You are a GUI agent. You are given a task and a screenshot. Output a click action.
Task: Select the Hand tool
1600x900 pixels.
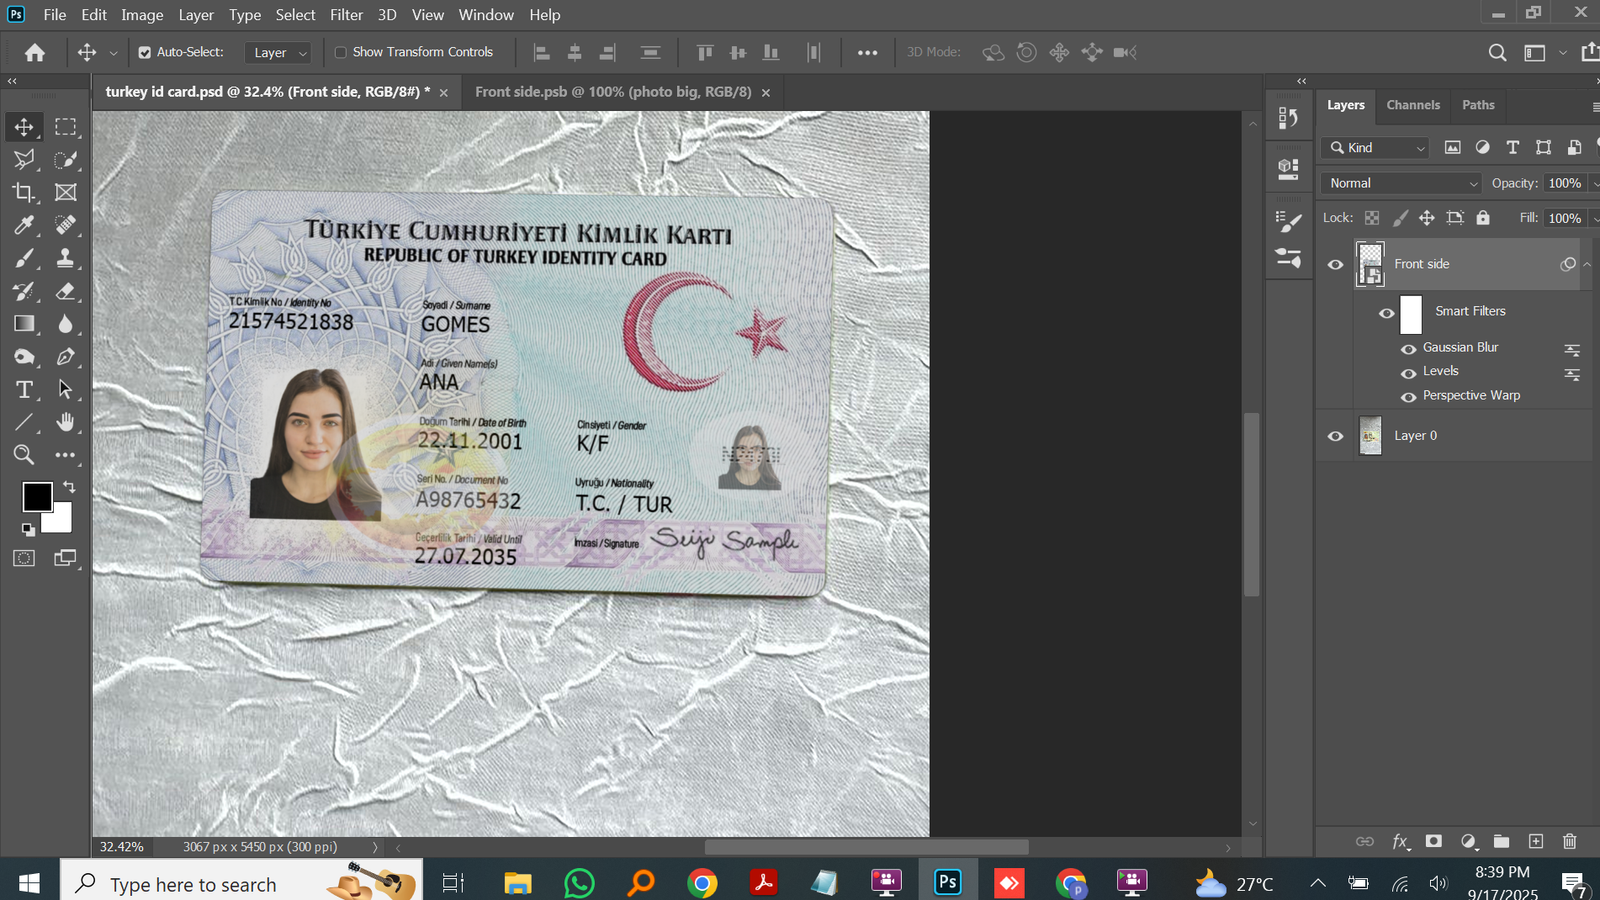(x=65, y=422)
